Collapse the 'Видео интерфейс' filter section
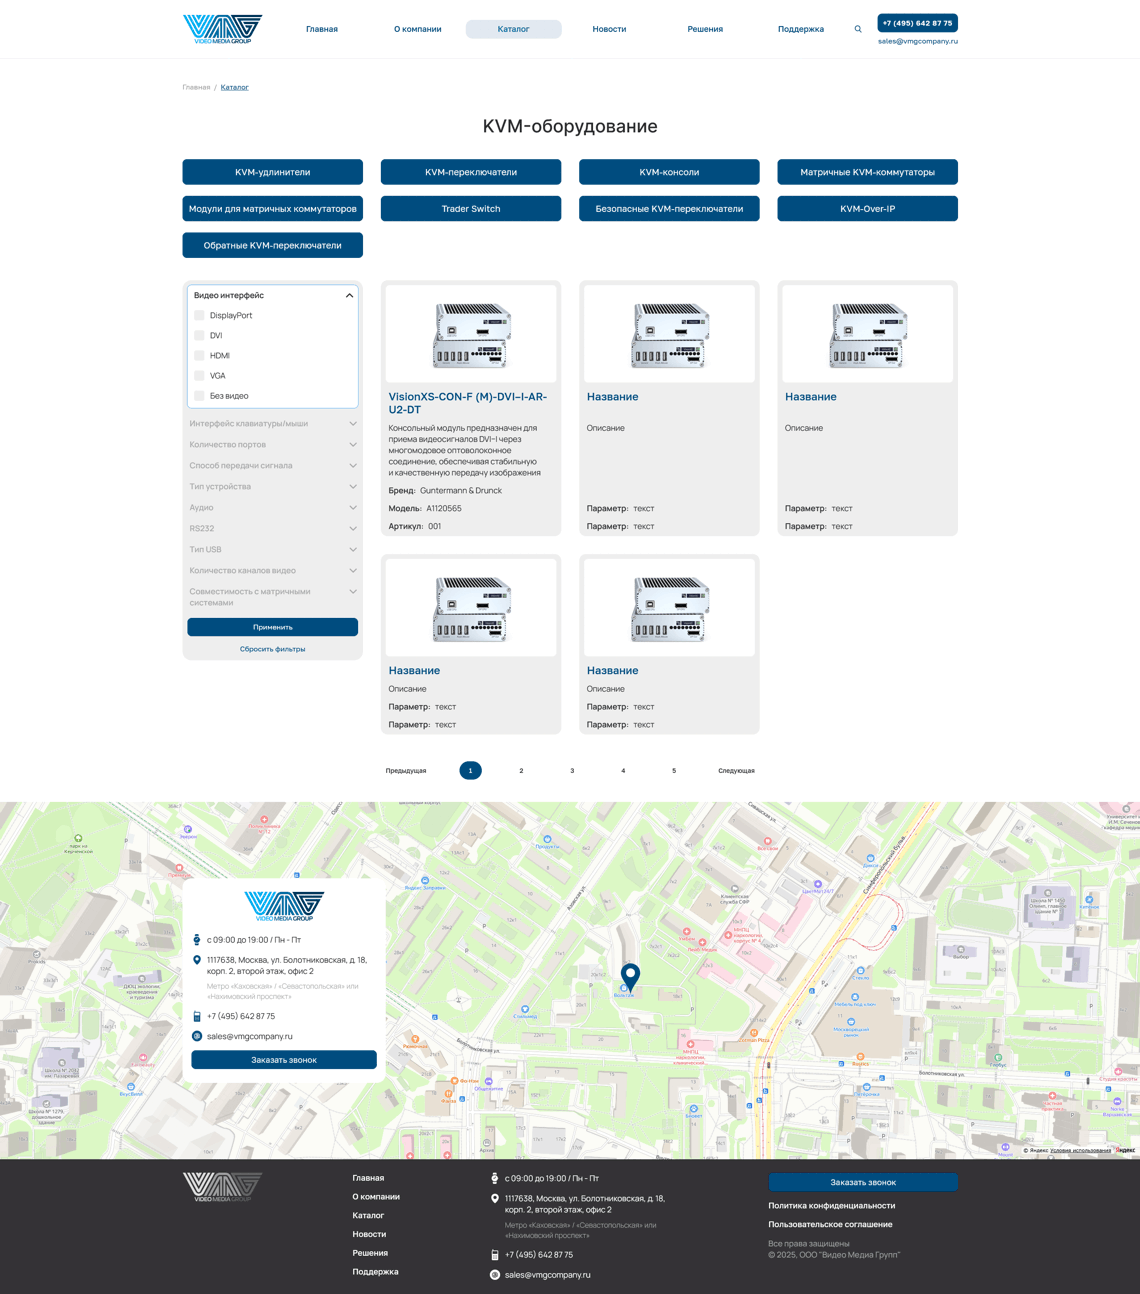Viewport: 1140px width, 1294px height. 350,295
